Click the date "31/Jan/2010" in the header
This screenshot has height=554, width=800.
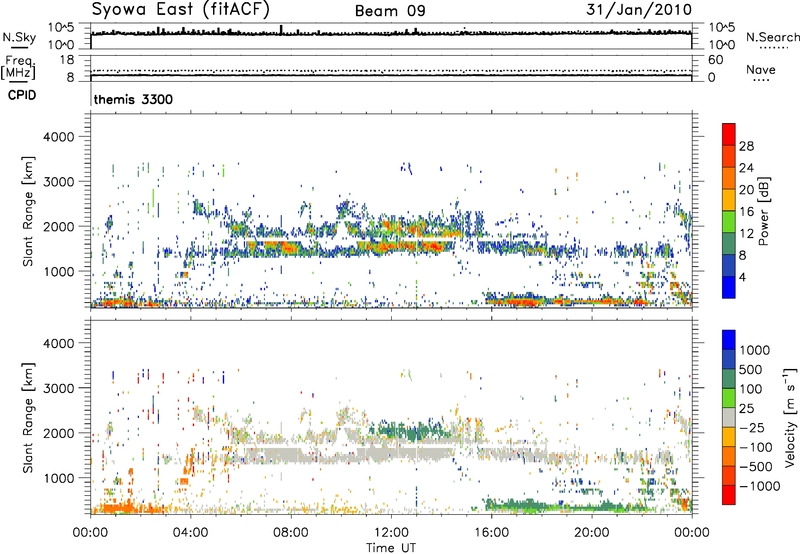639,9
